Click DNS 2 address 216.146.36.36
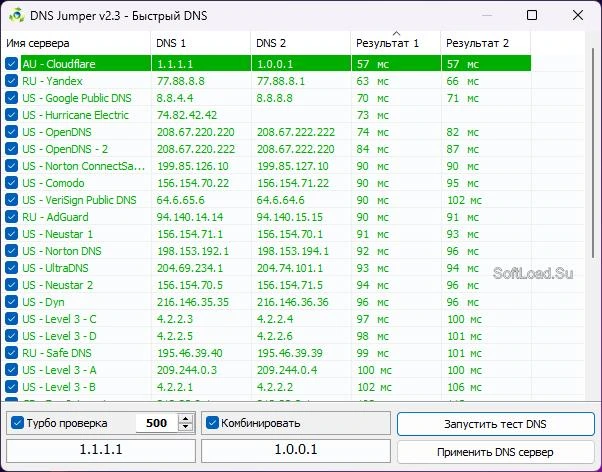This screenshot has width=602, height=472. pyautogui.click(x=293, y=302)
